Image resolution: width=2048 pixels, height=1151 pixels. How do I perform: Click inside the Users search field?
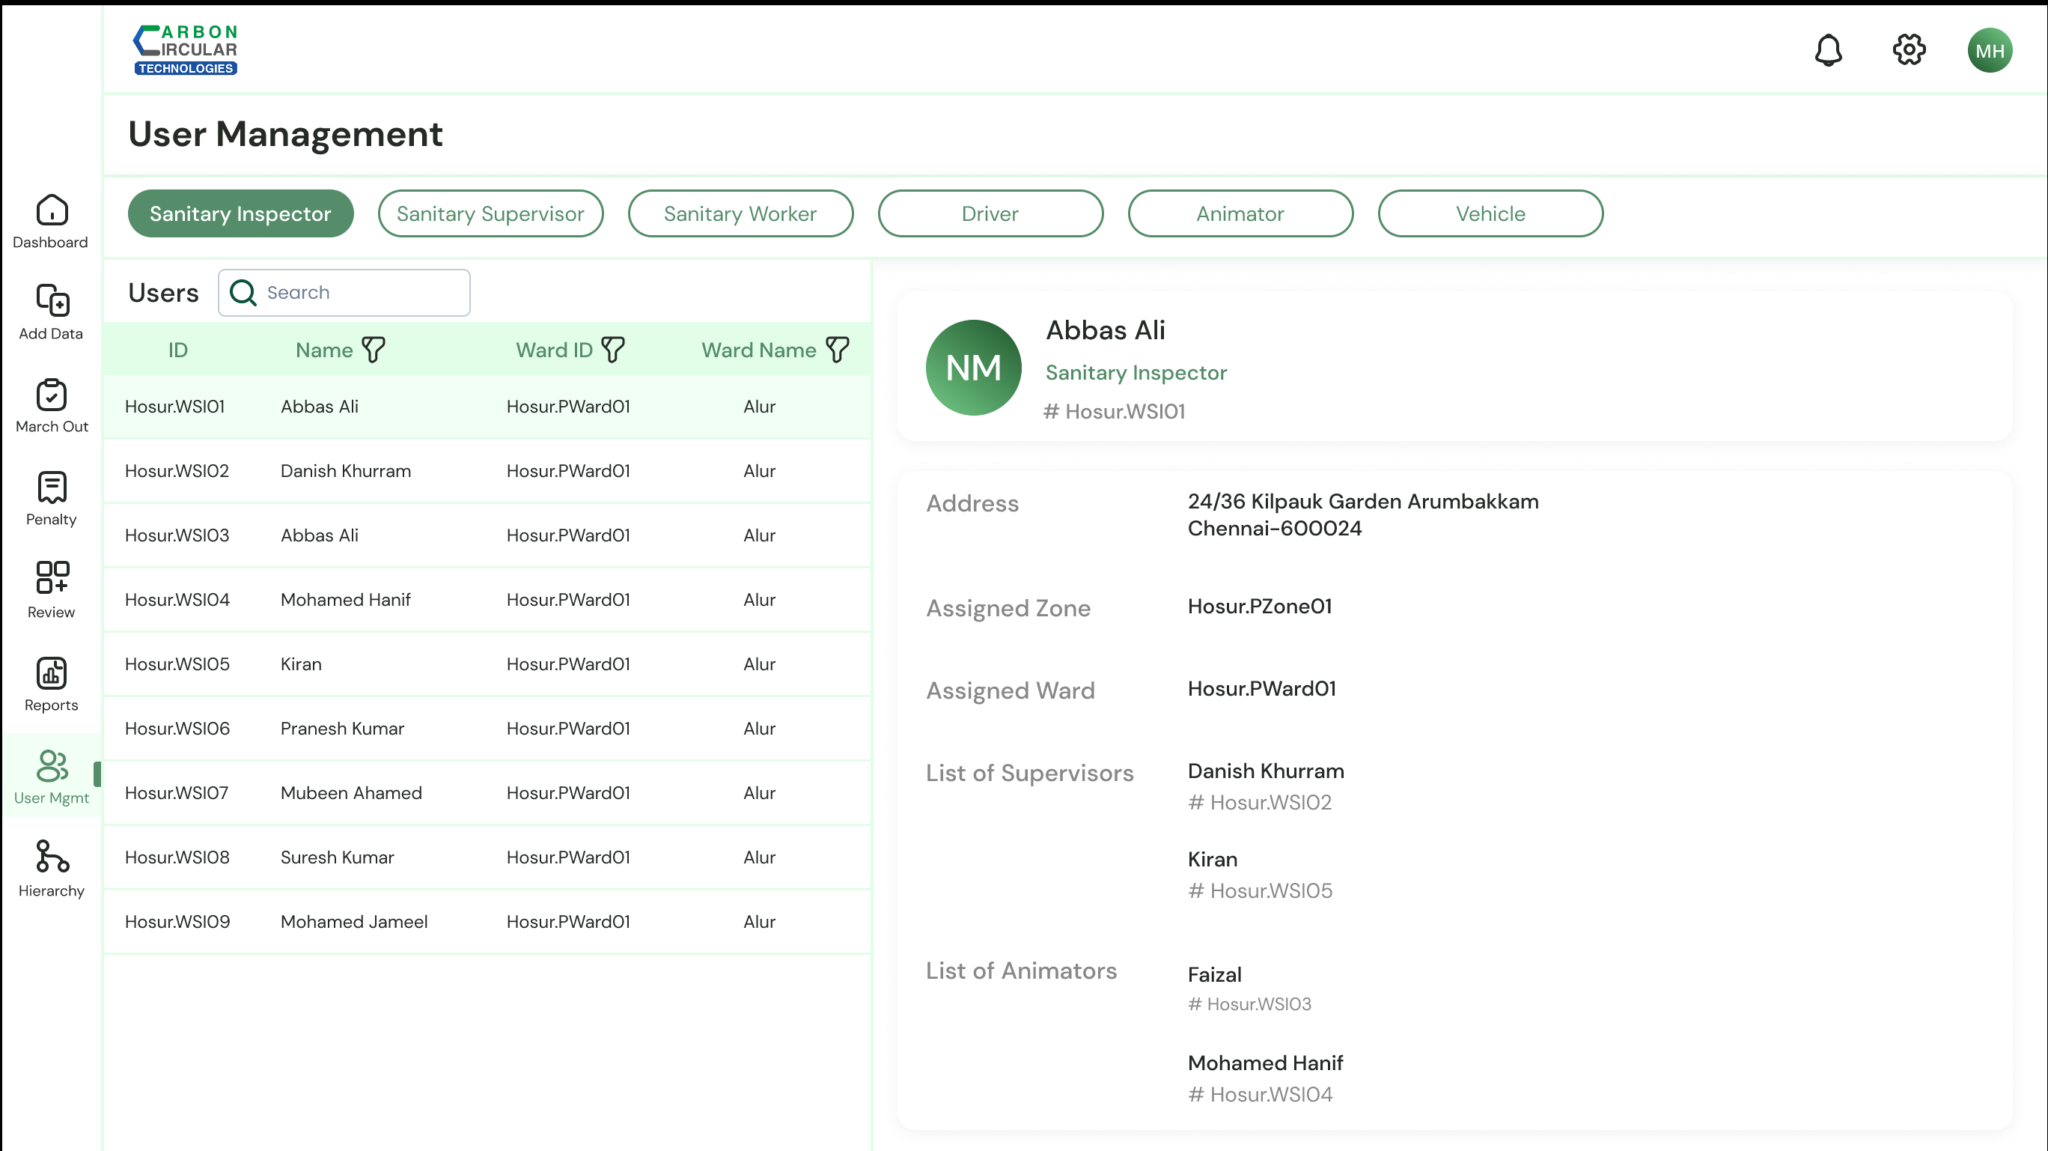coord(344,292)
